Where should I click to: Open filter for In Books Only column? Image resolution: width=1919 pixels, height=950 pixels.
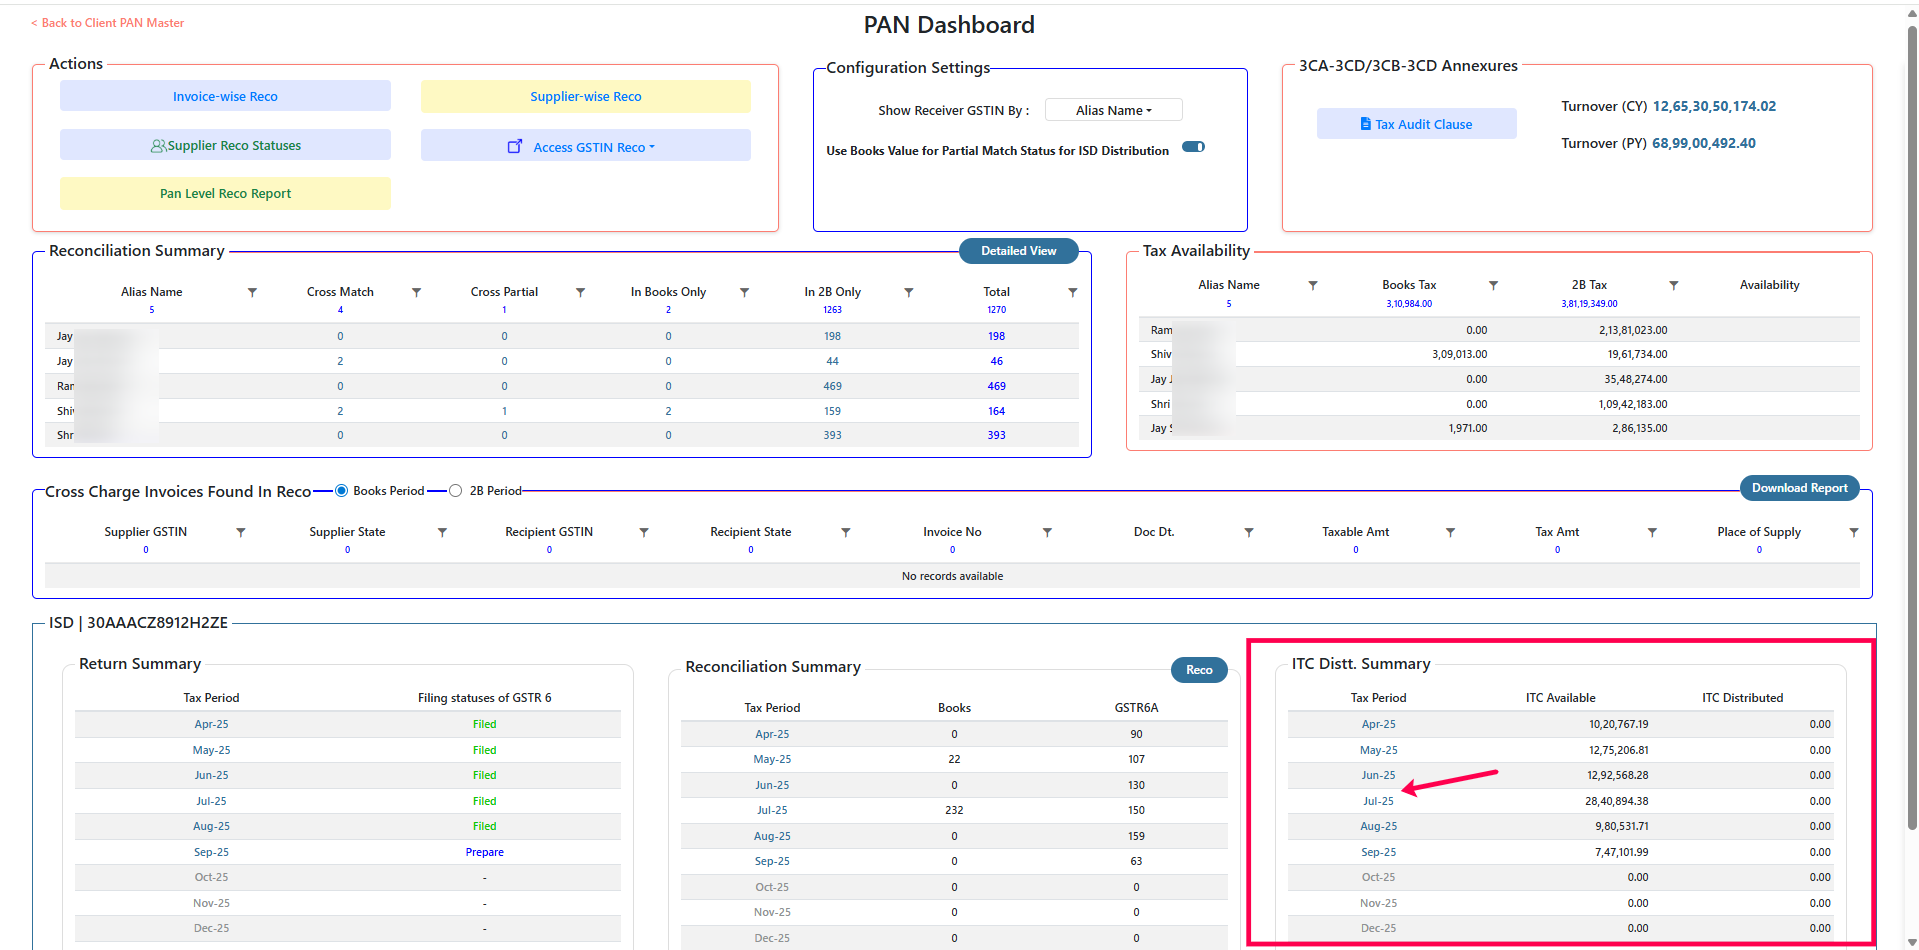point(744,292)
